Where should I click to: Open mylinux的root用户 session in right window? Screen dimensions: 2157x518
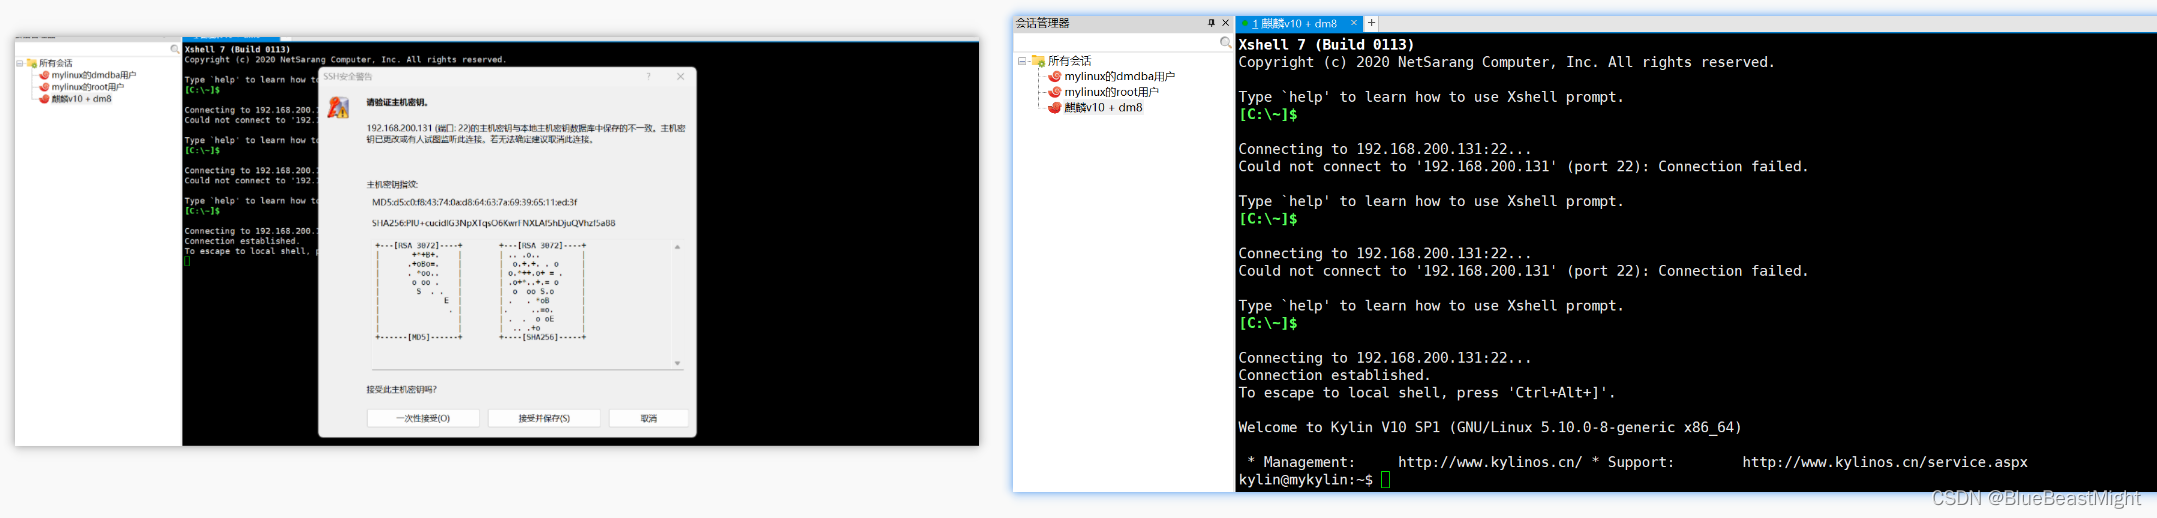point(1111,92)
